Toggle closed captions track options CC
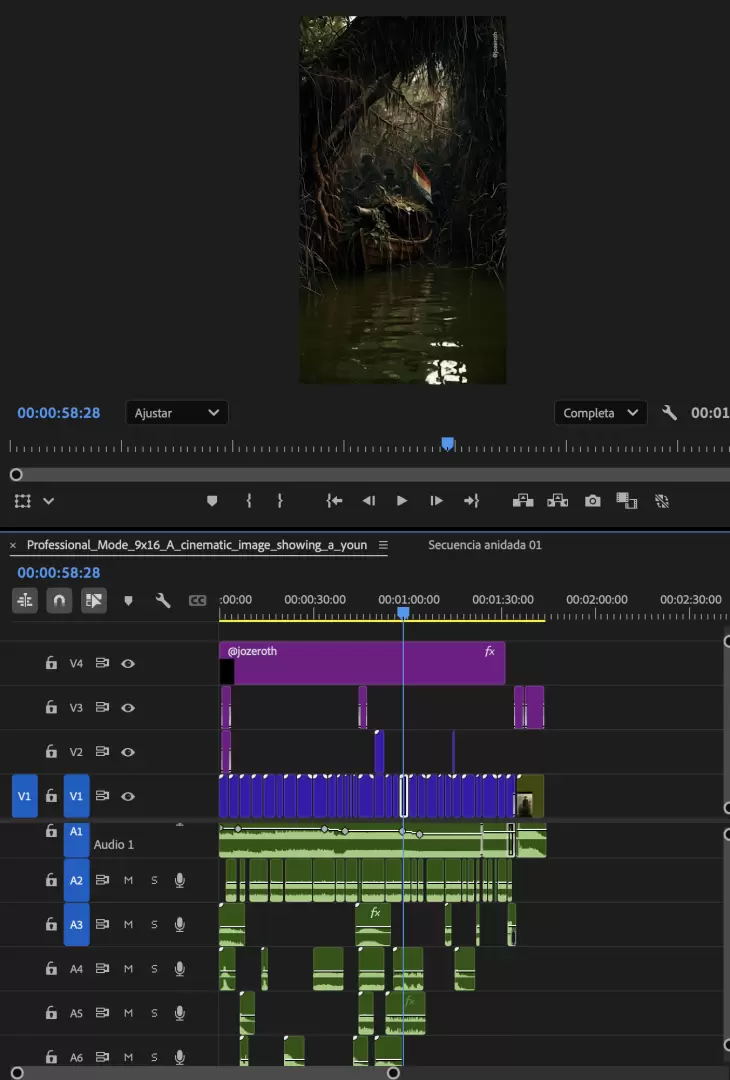730x1080 pixels. [x=198, y=601]
